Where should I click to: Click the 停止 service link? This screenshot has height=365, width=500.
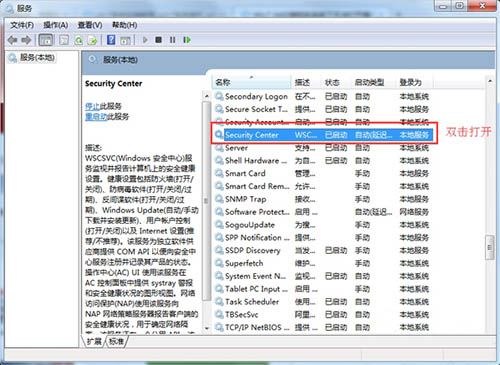[x=92, y=106]
